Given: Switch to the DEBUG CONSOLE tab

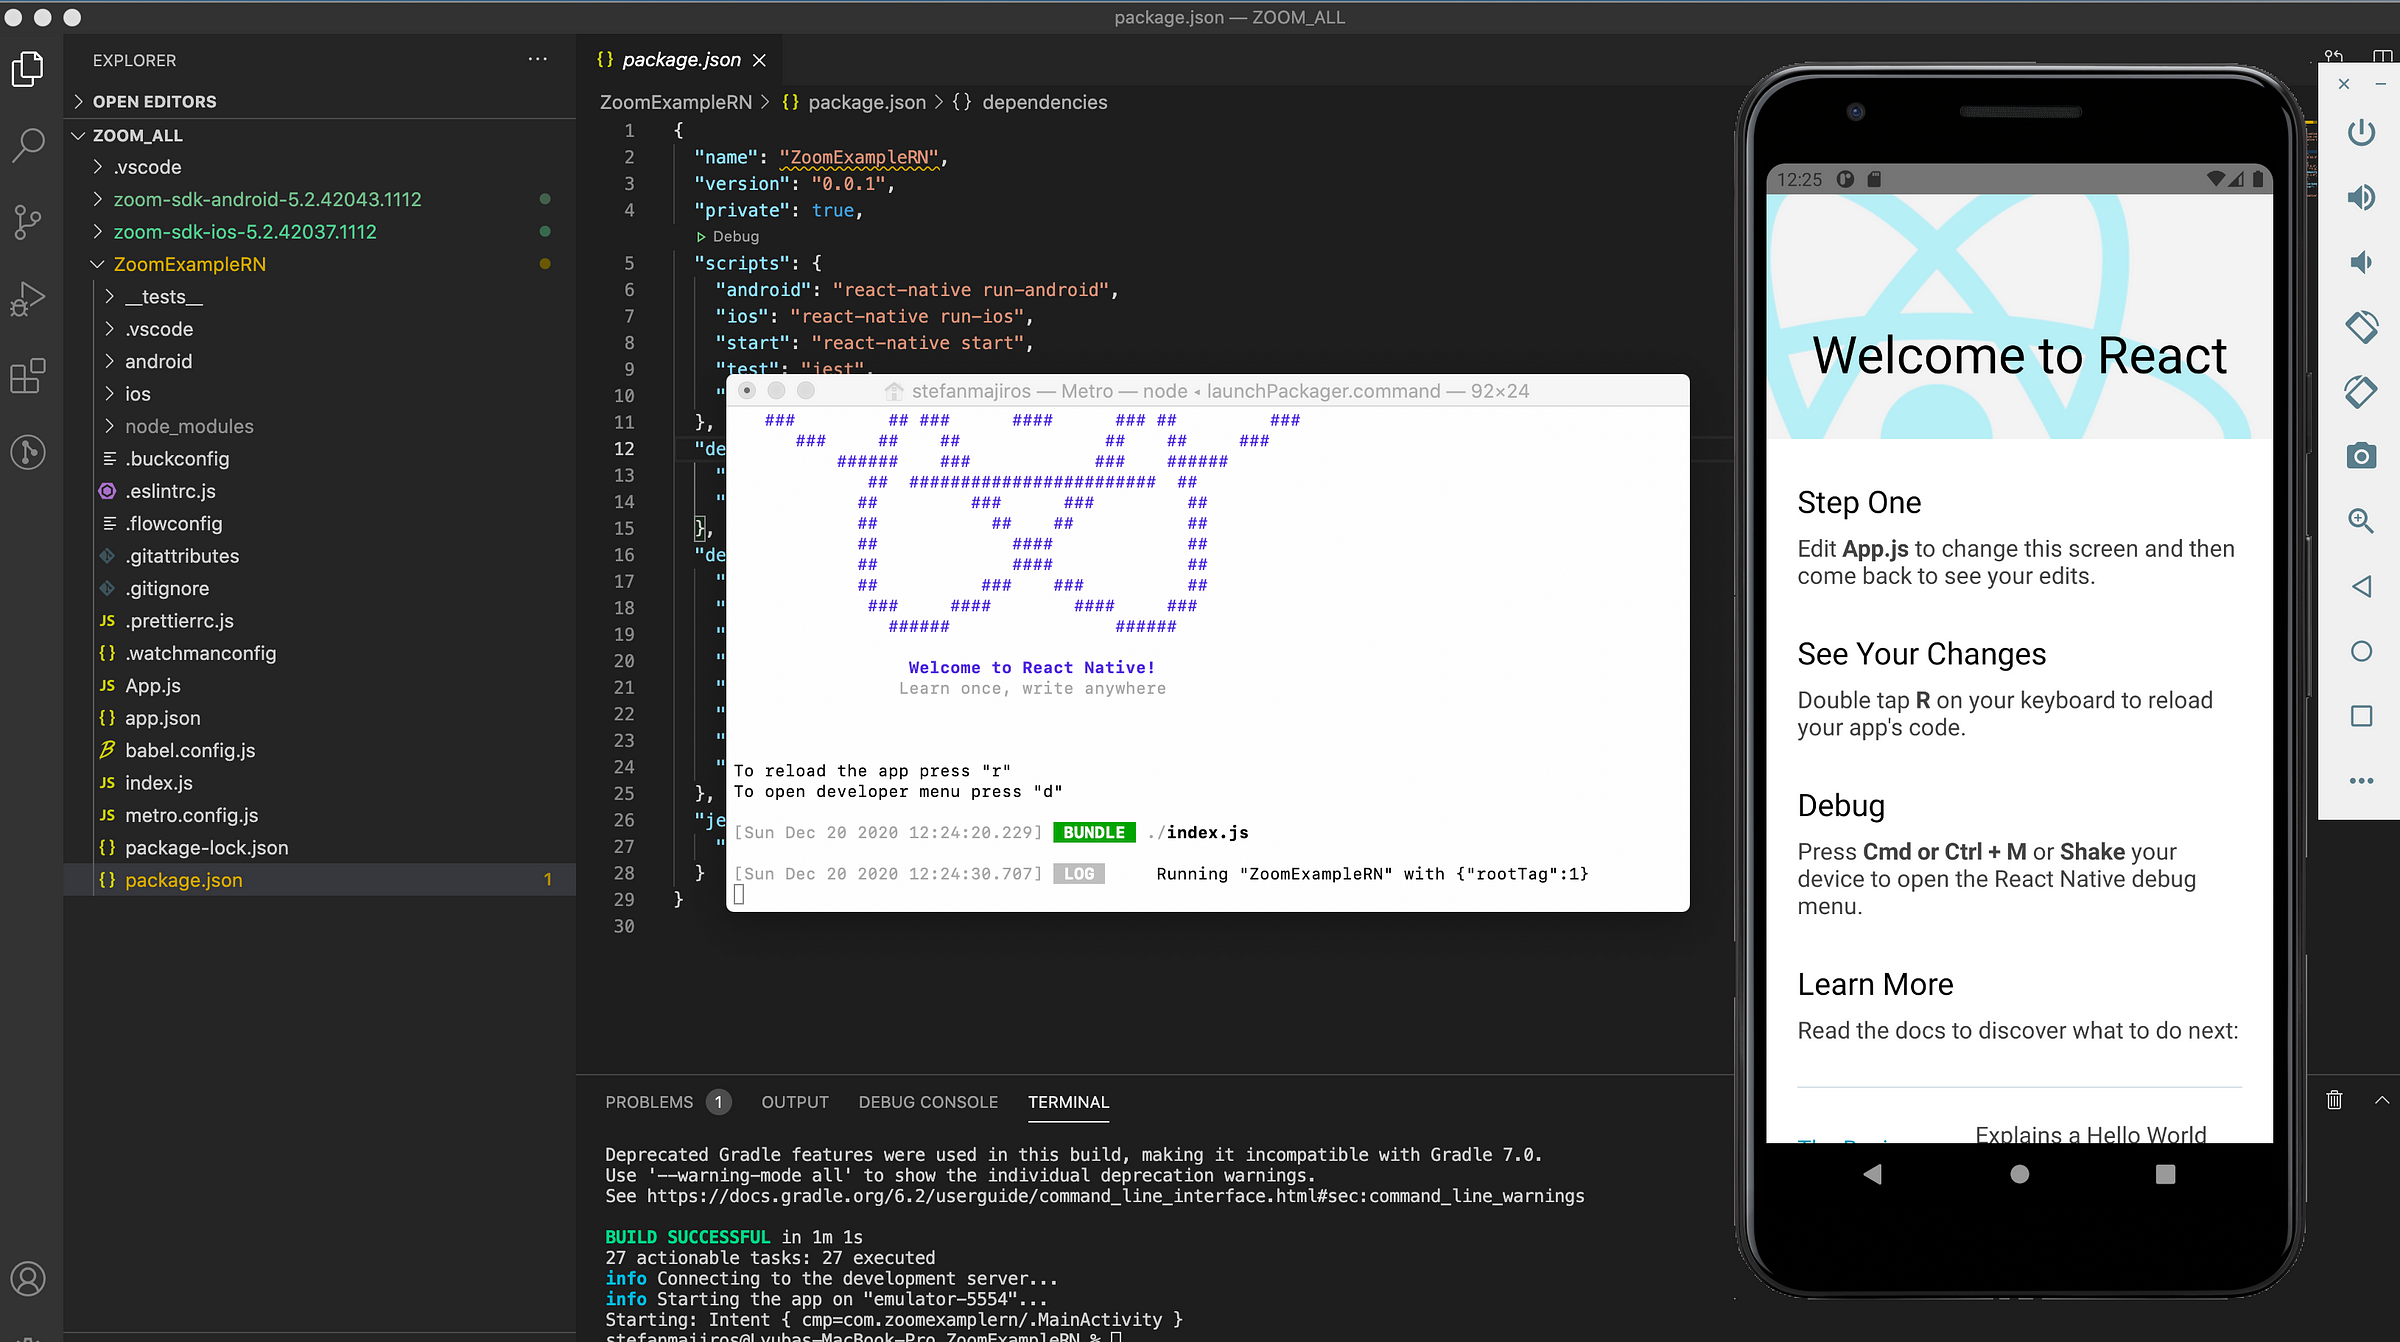Looking at the screenshot, I should click(928, 1102).
